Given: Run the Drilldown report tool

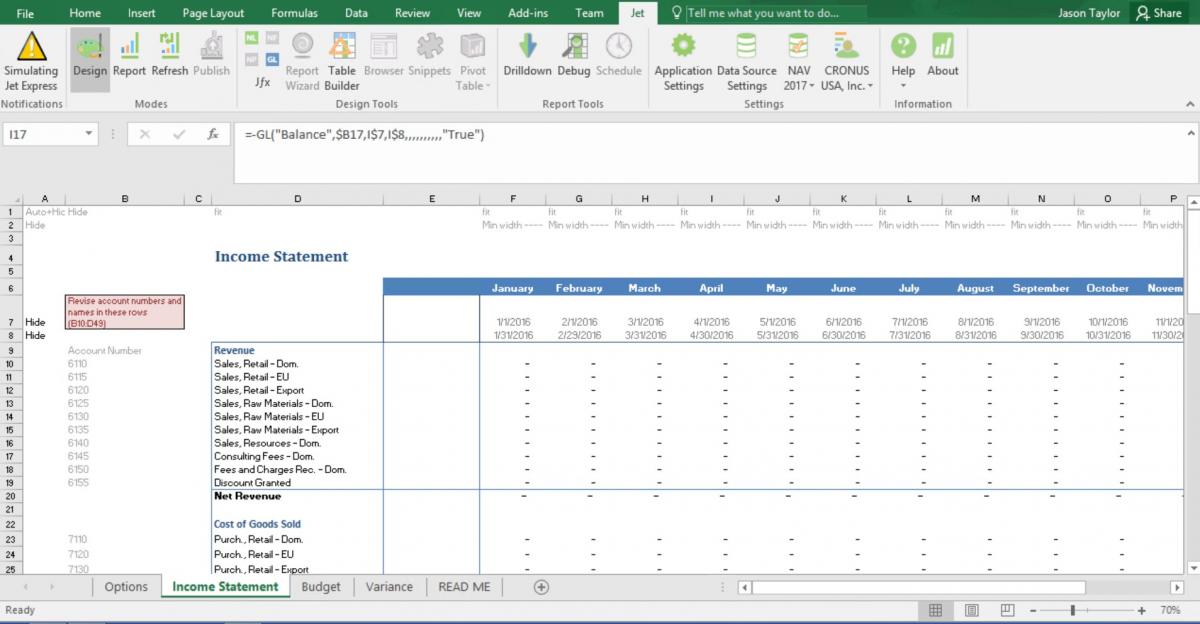Looking at the screenshot, I should pos(527,56).
